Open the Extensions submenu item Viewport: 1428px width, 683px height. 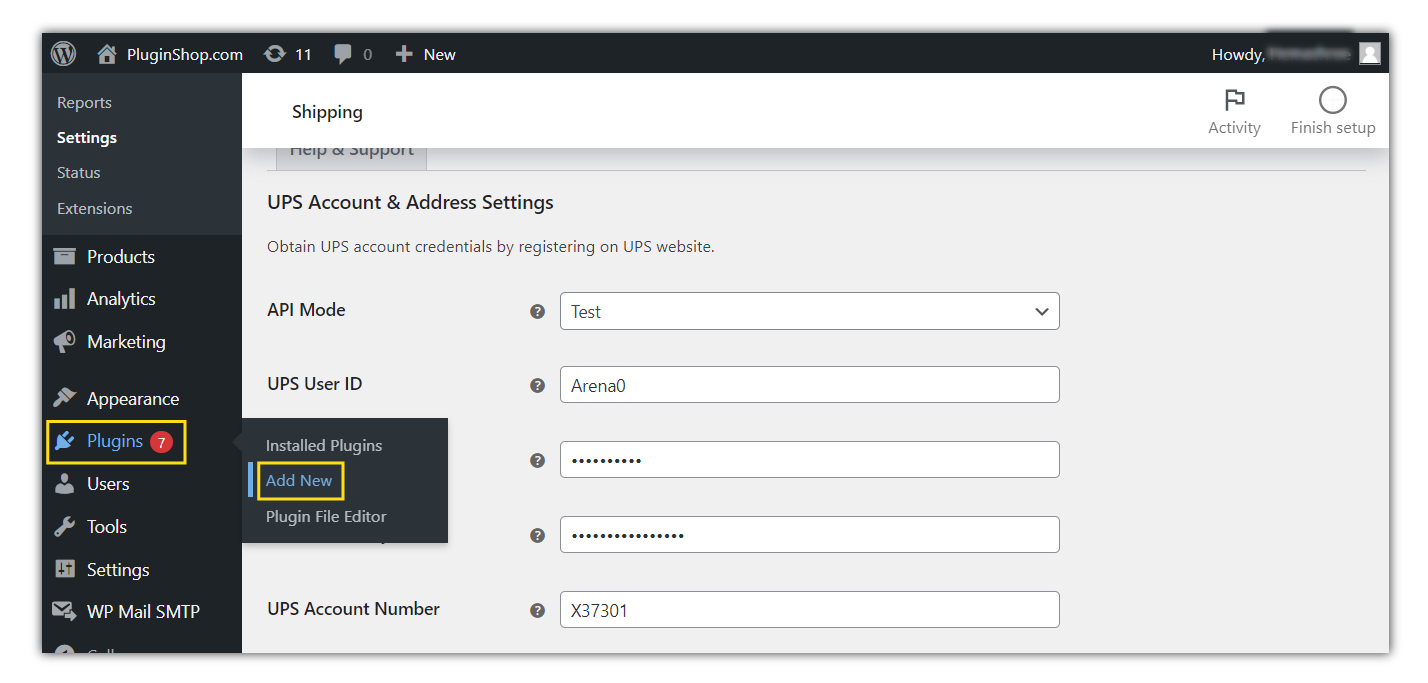click(x=95, y=208)
